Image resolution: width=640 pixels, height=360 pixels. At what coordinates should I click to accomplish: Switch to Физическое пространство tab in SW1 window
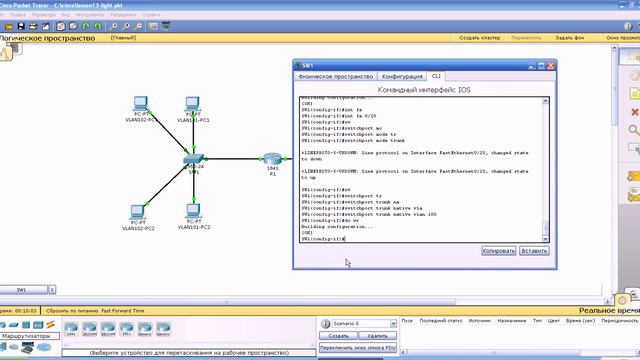pos(336,76)
